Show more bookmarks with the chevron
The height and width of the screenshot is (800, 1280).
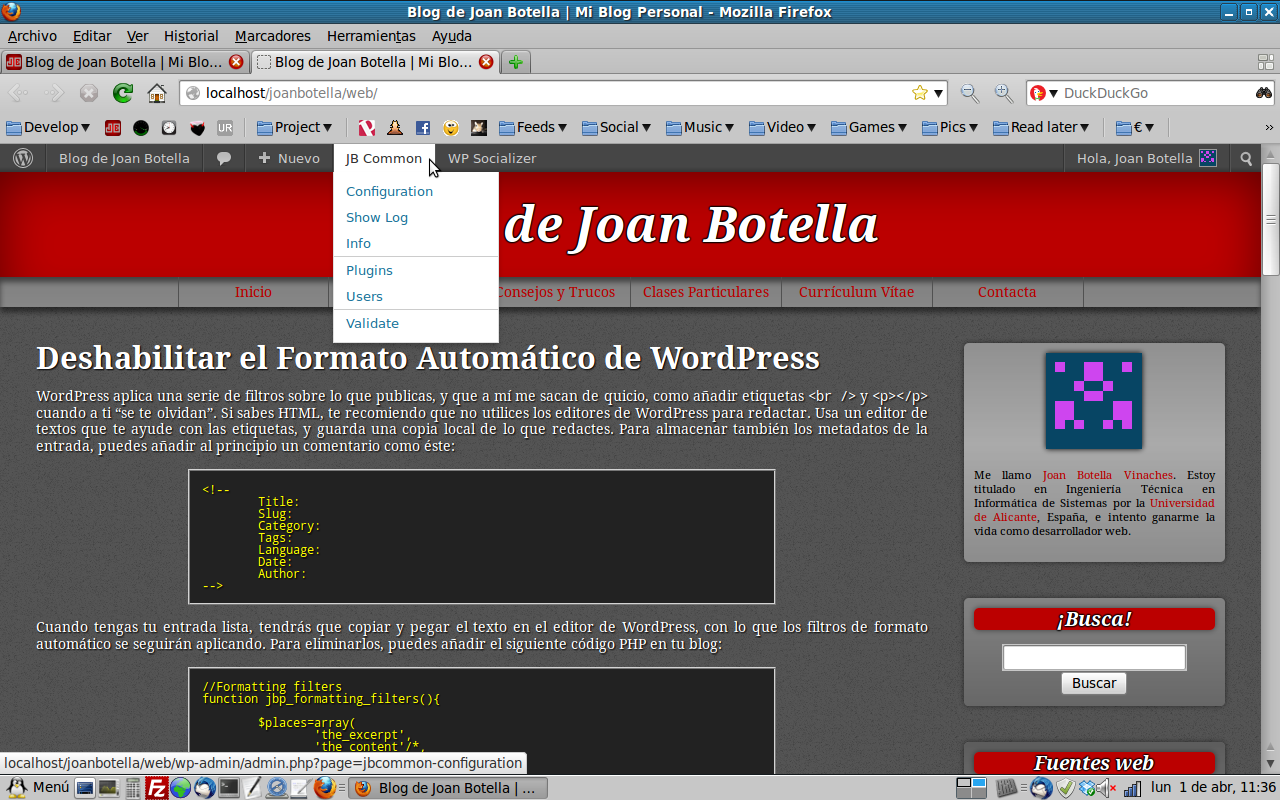click(x=1269, y=127)
